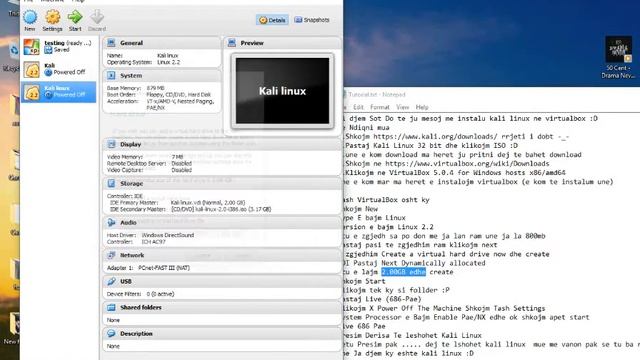Click the Network section icon

click(111, 255)
